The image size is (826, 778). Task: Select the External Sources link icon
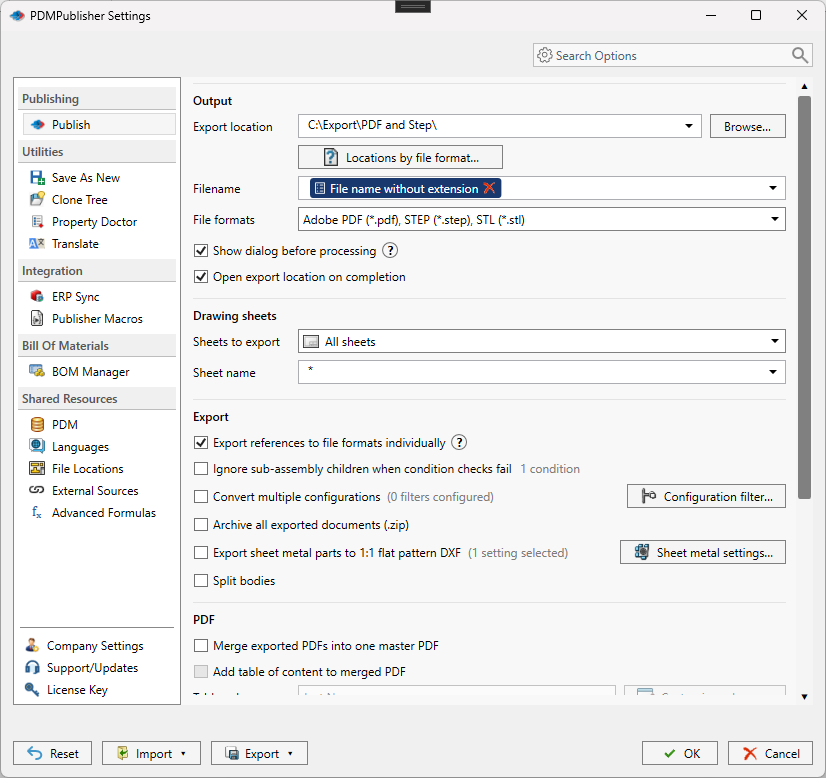(x=37, y=490)
